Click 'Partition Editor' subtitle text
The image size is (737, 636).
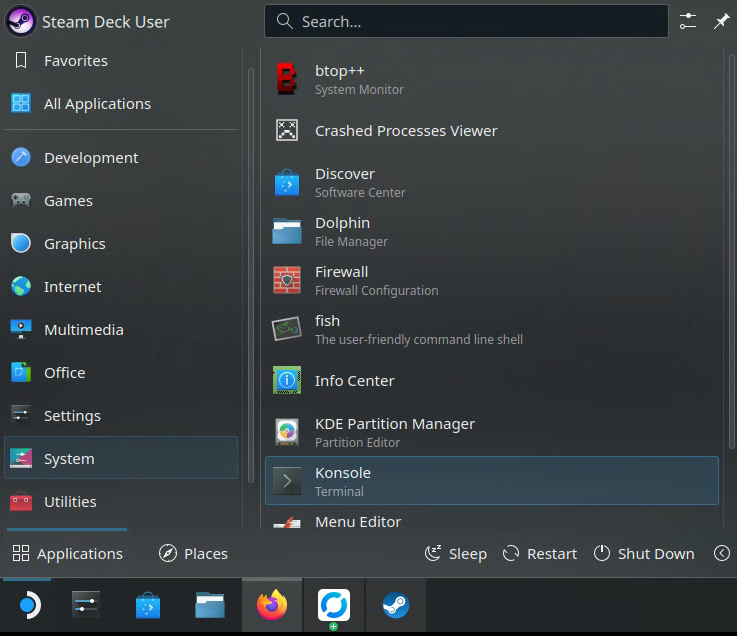pyautogui.click(x=357, y=442)
